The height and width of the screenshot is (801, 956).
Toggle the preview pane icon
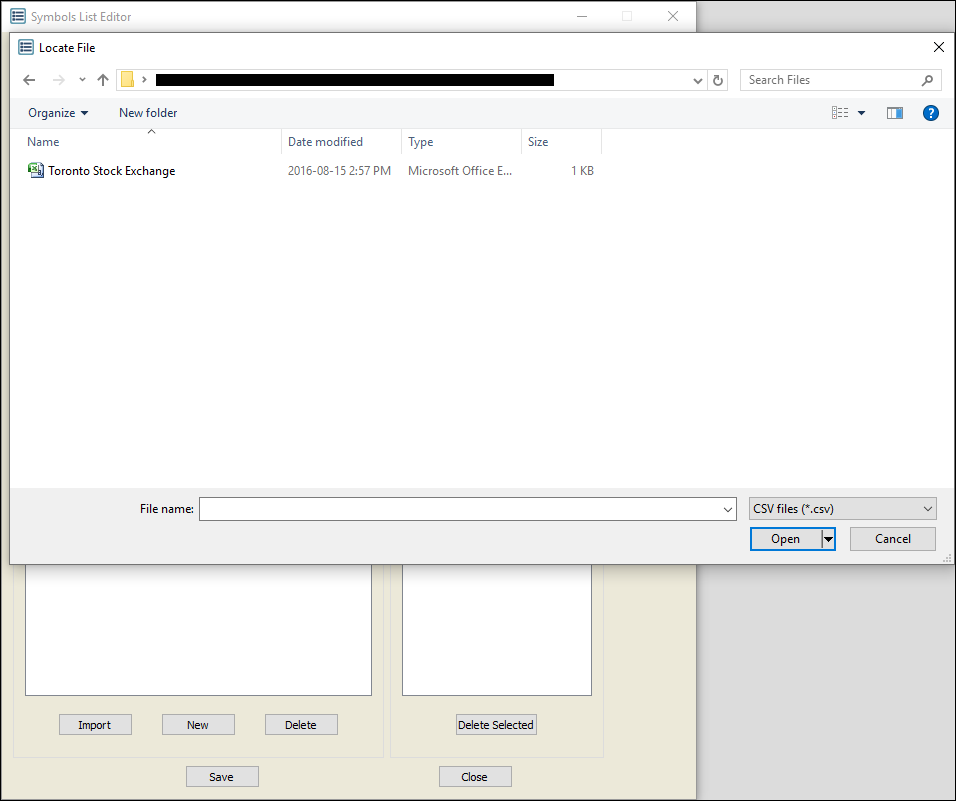coord(895,113)
